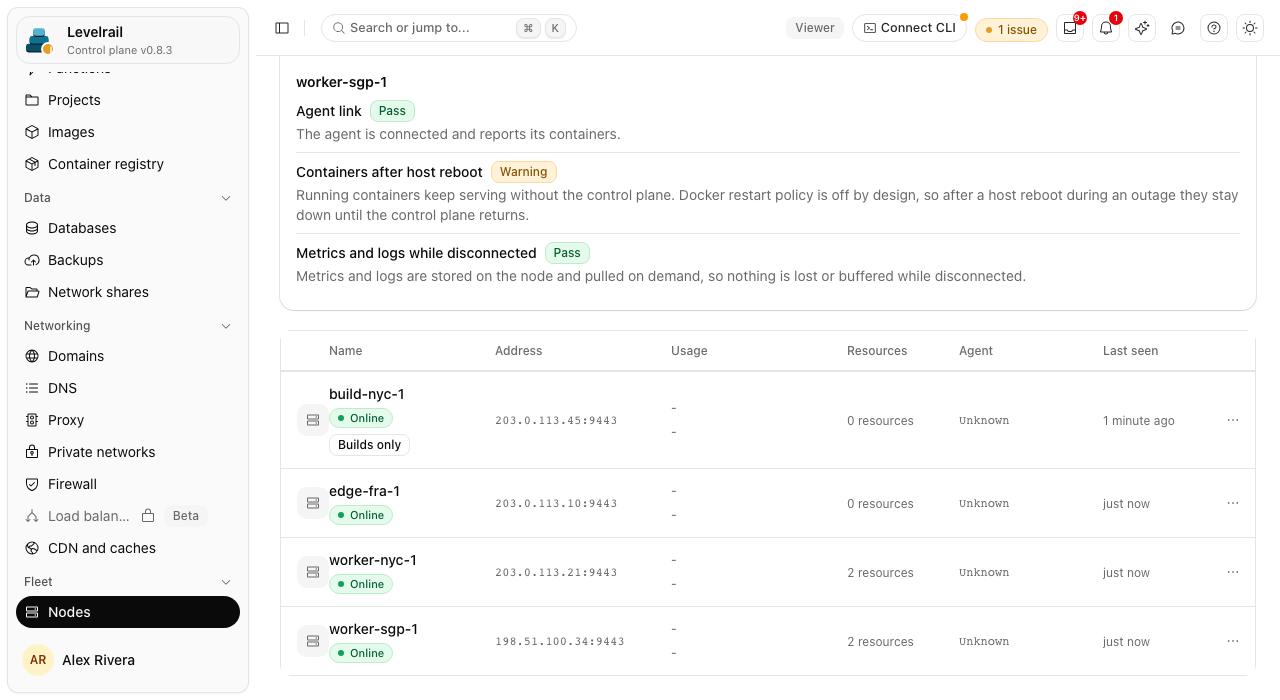1280x700 pixels.
Task: Click the Builds only tag
Action: (x=369, y=445)
